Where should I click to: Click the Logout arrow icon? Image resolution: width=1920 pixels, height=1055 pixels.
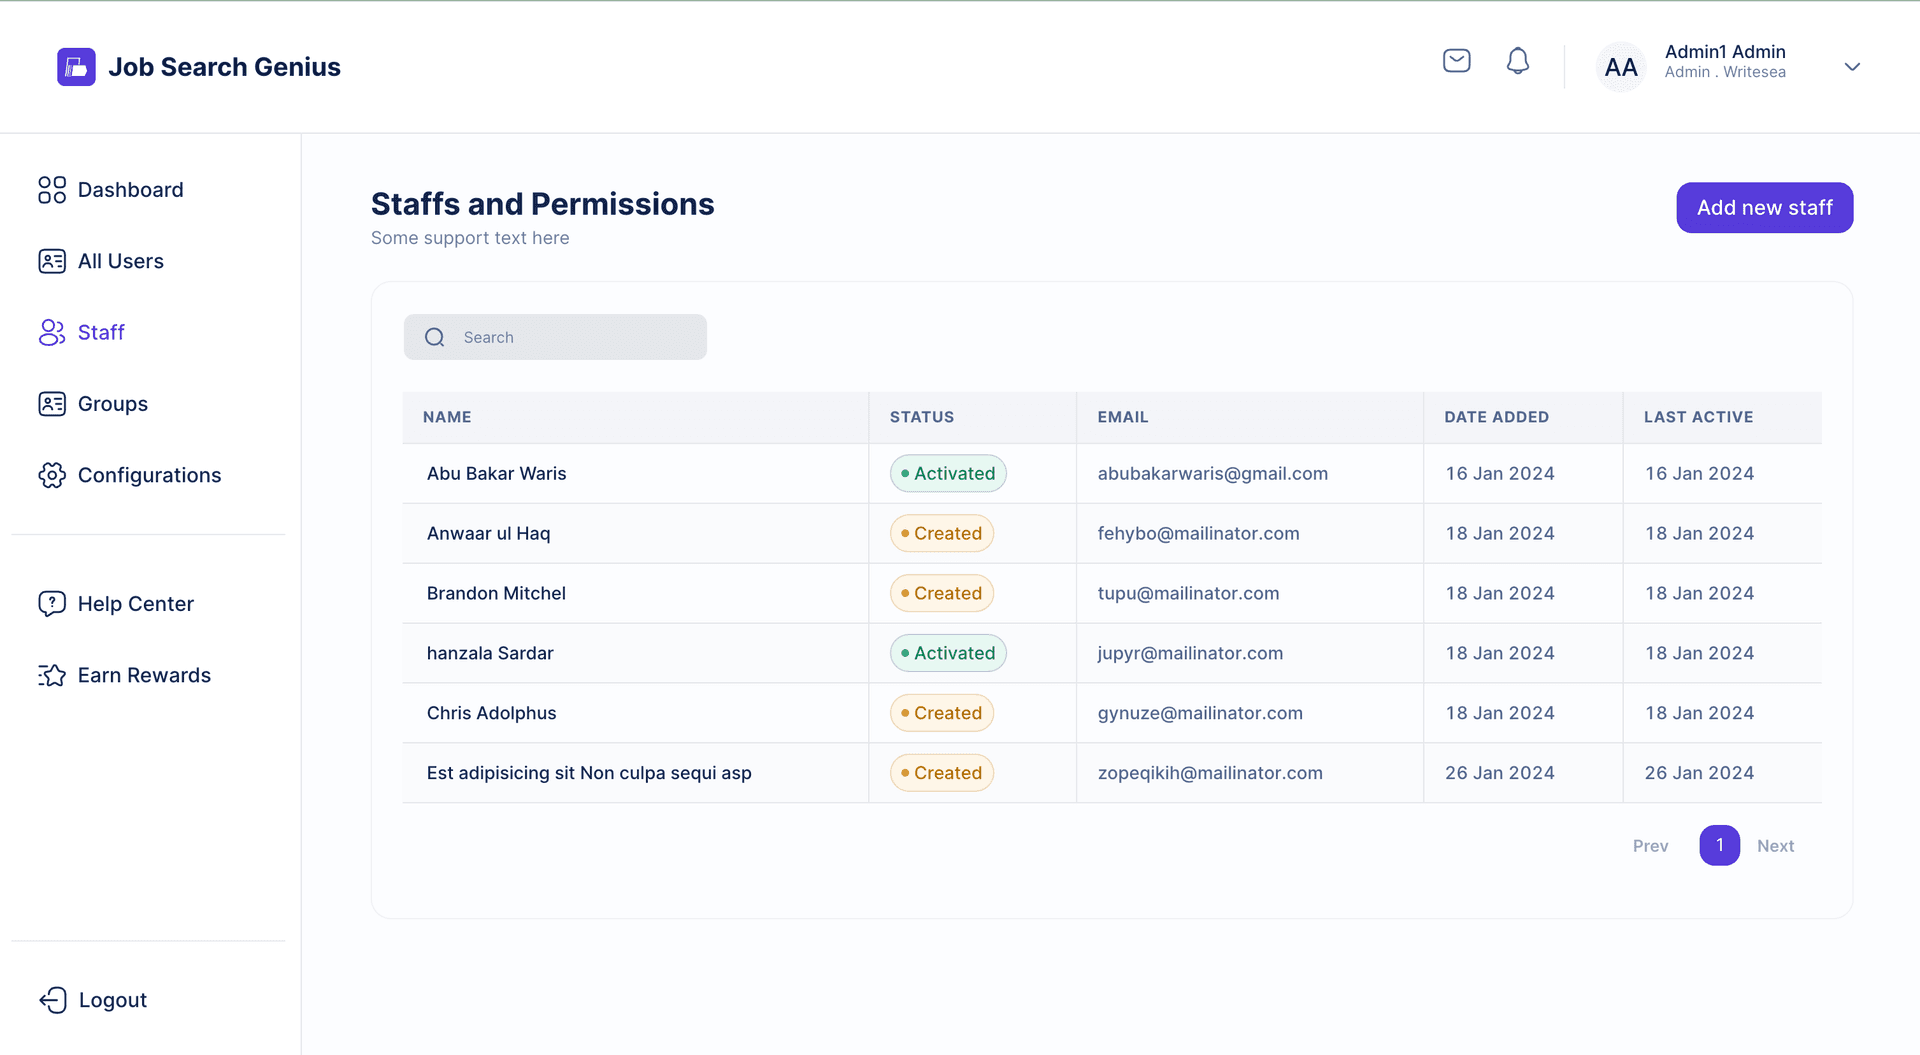pyautogui.click(x=53, y=1000)
